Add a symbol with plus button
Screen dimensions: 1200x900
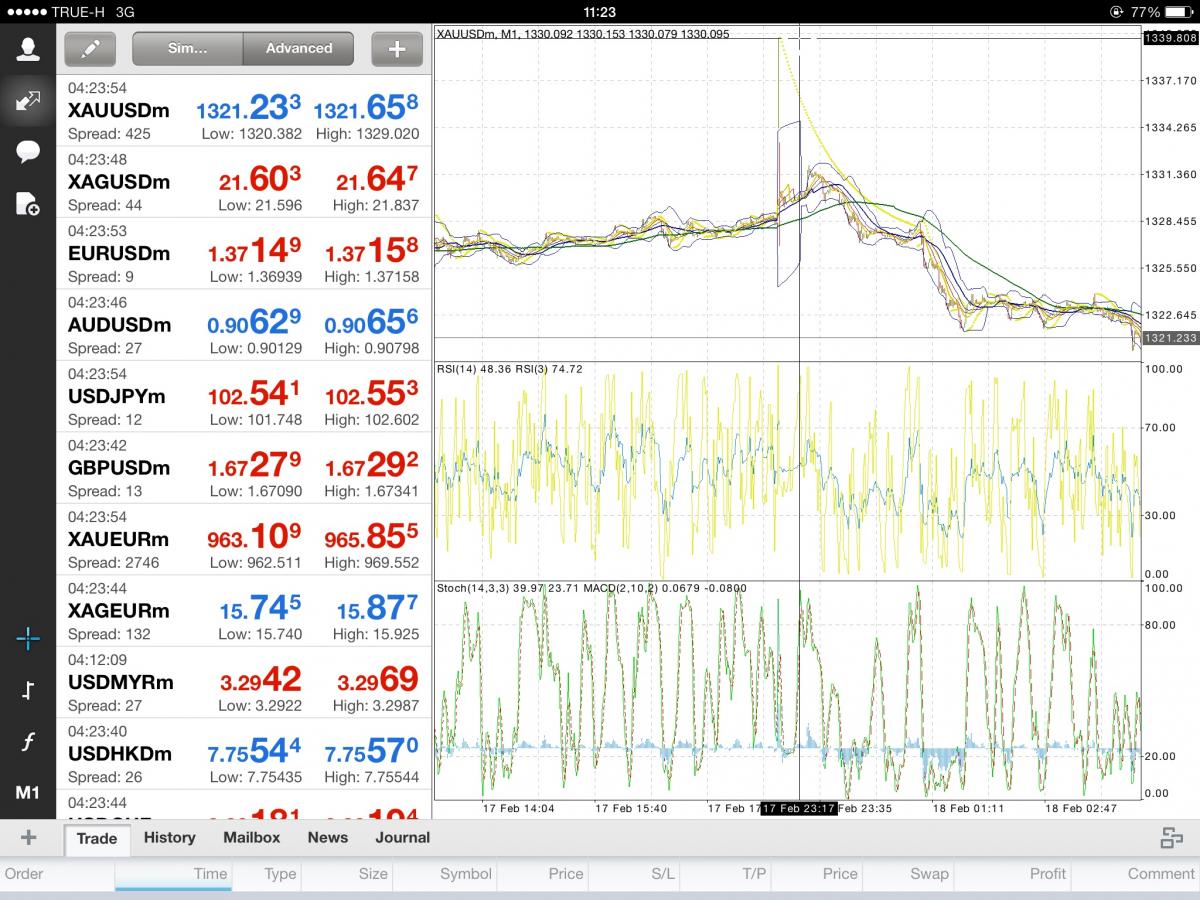coord(397,48)
